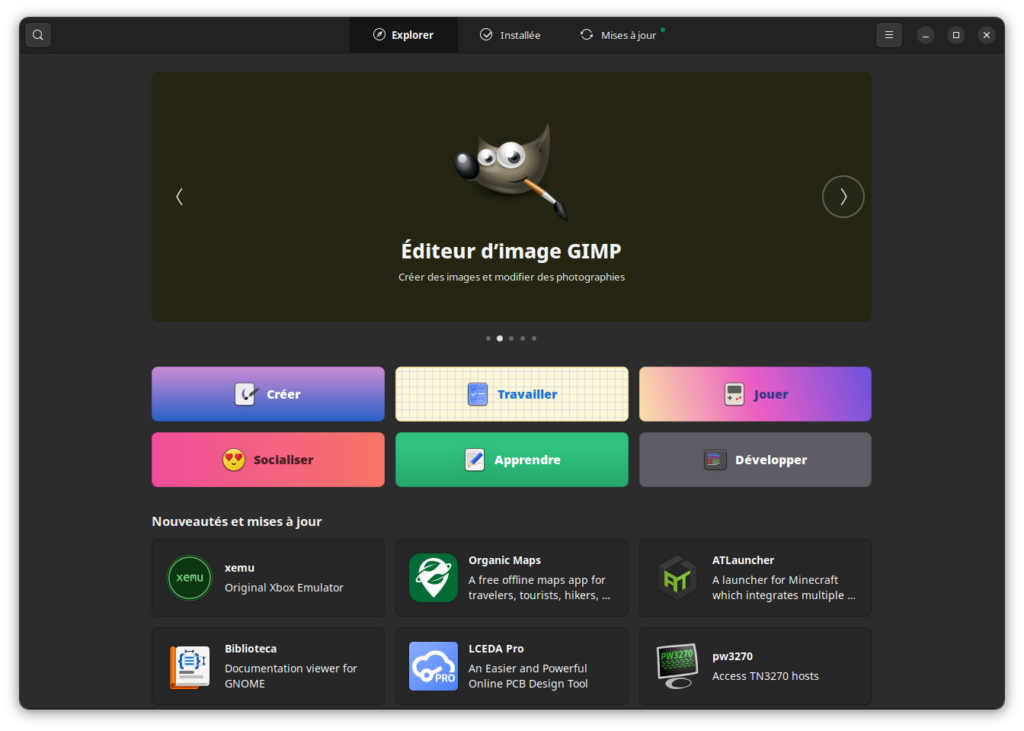Open the Créer category
Screen dimensions: 1024x731
(x=268, y=394)
